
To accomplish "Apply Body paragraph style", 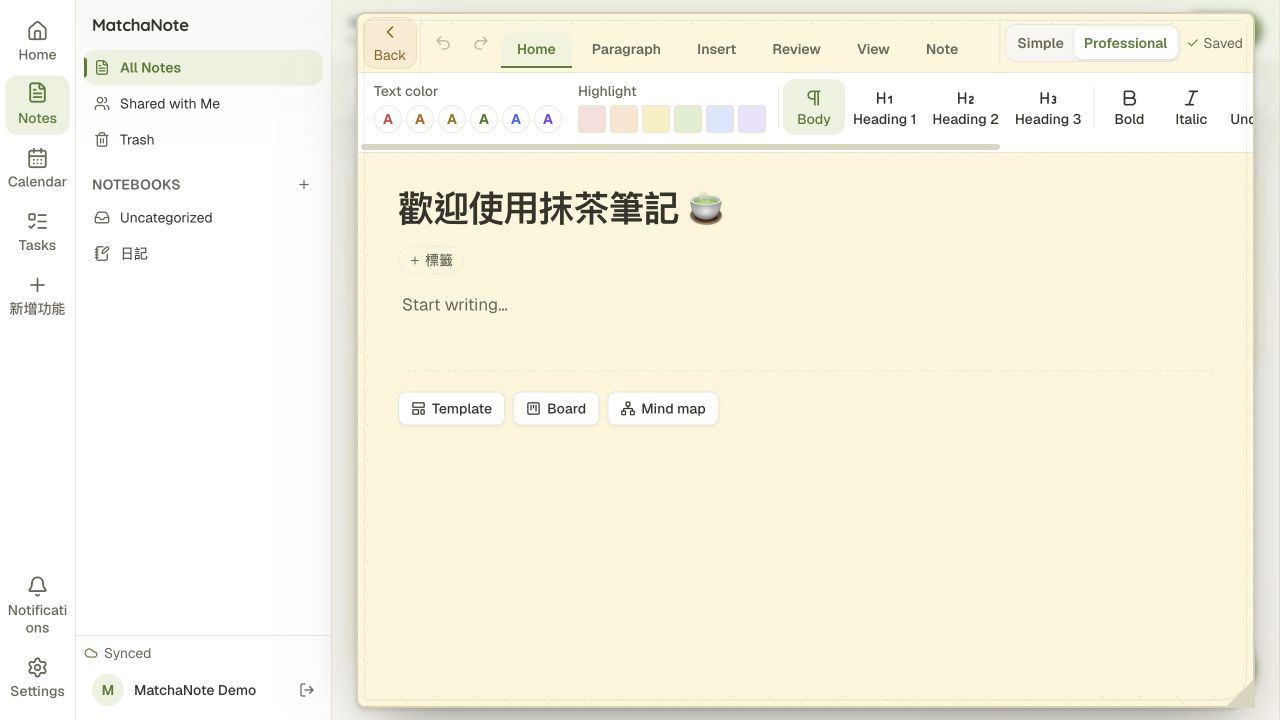I will (x=814, y=107).
